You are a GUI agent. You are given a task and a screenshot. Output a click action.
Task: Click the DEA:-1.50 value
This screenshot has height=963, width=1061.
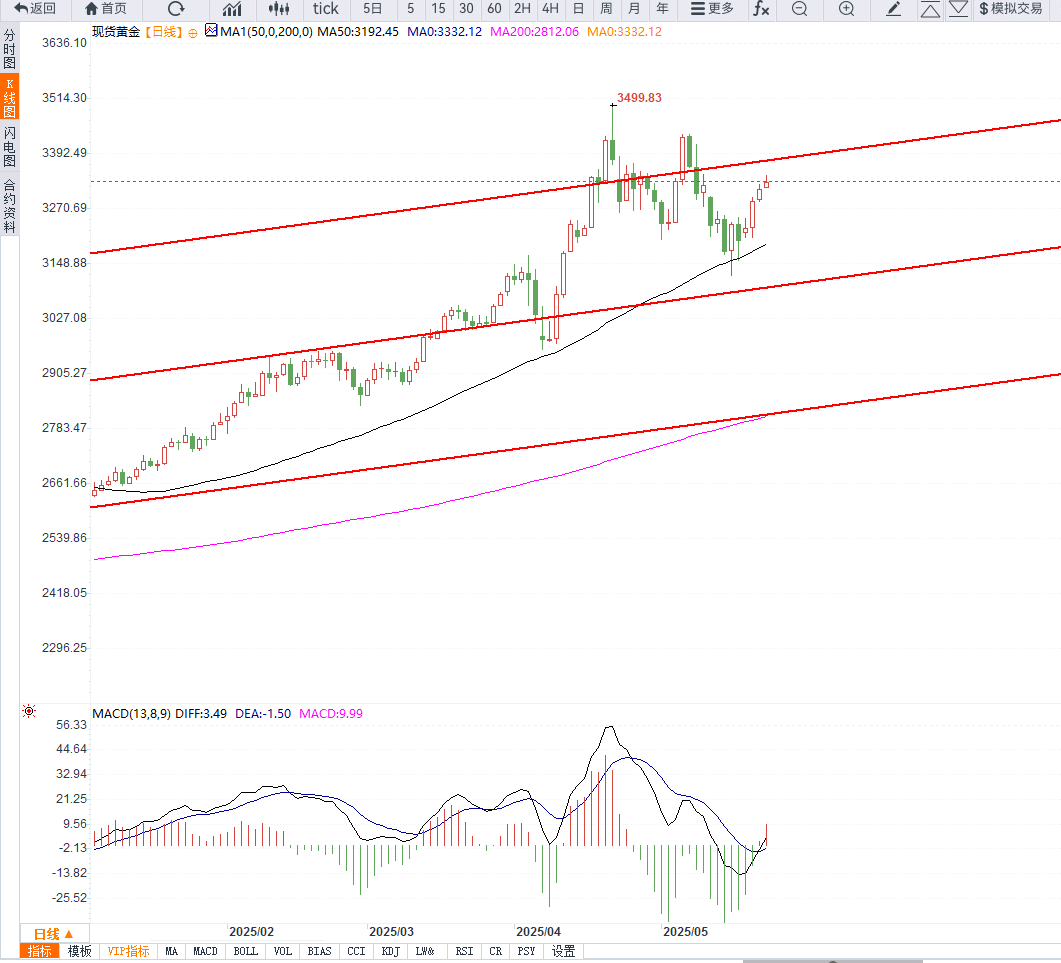tap(263, 713)
